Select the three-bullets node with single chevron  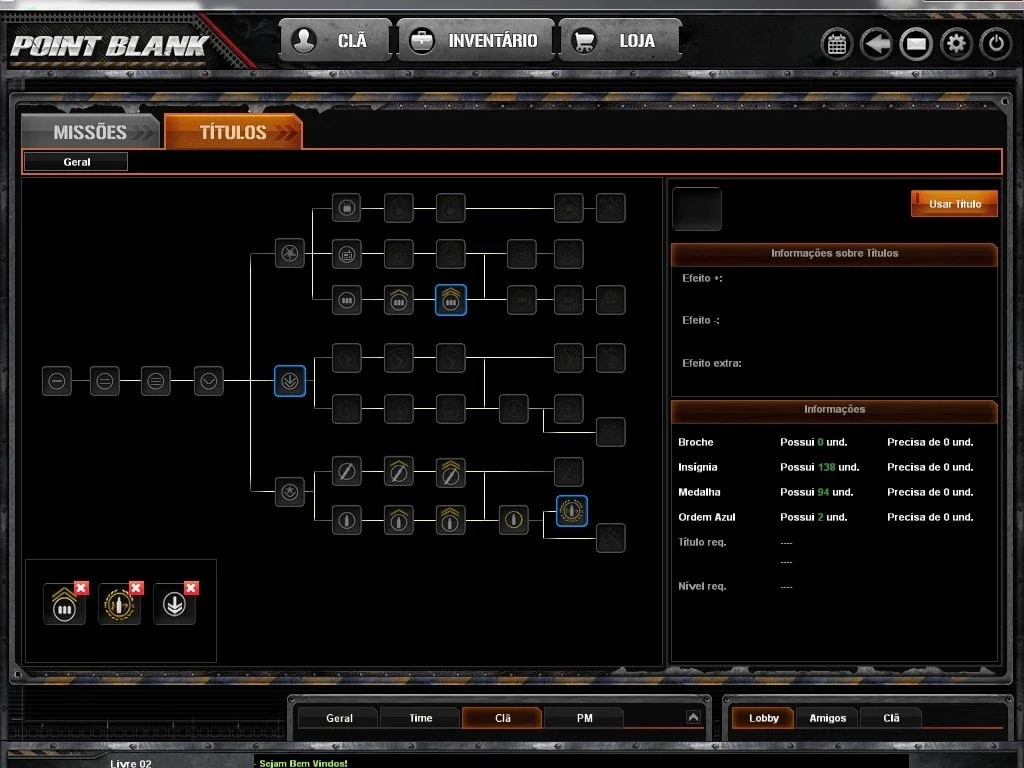(398, 300)
